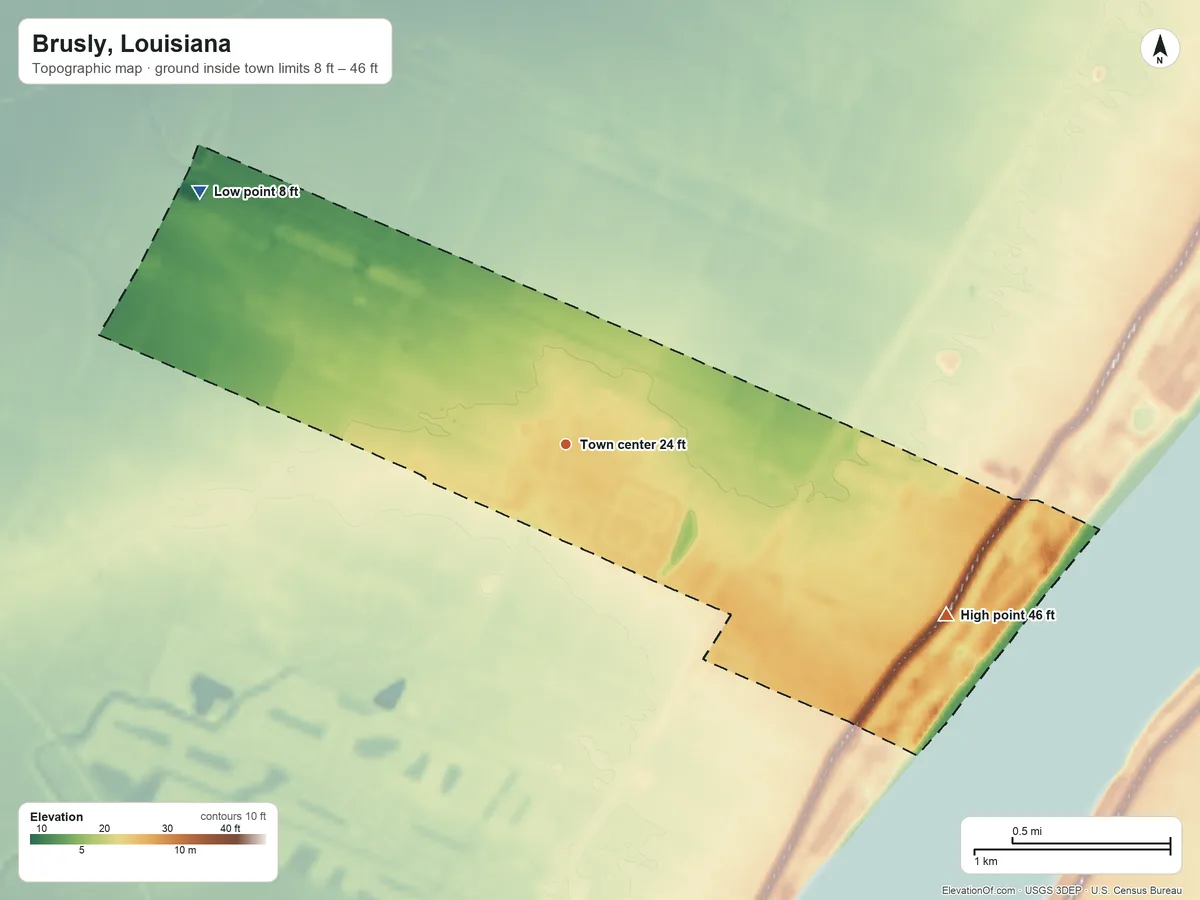Click the '20' legend tick label
This screenshot has width=1200, height=900.
point(104,828)
